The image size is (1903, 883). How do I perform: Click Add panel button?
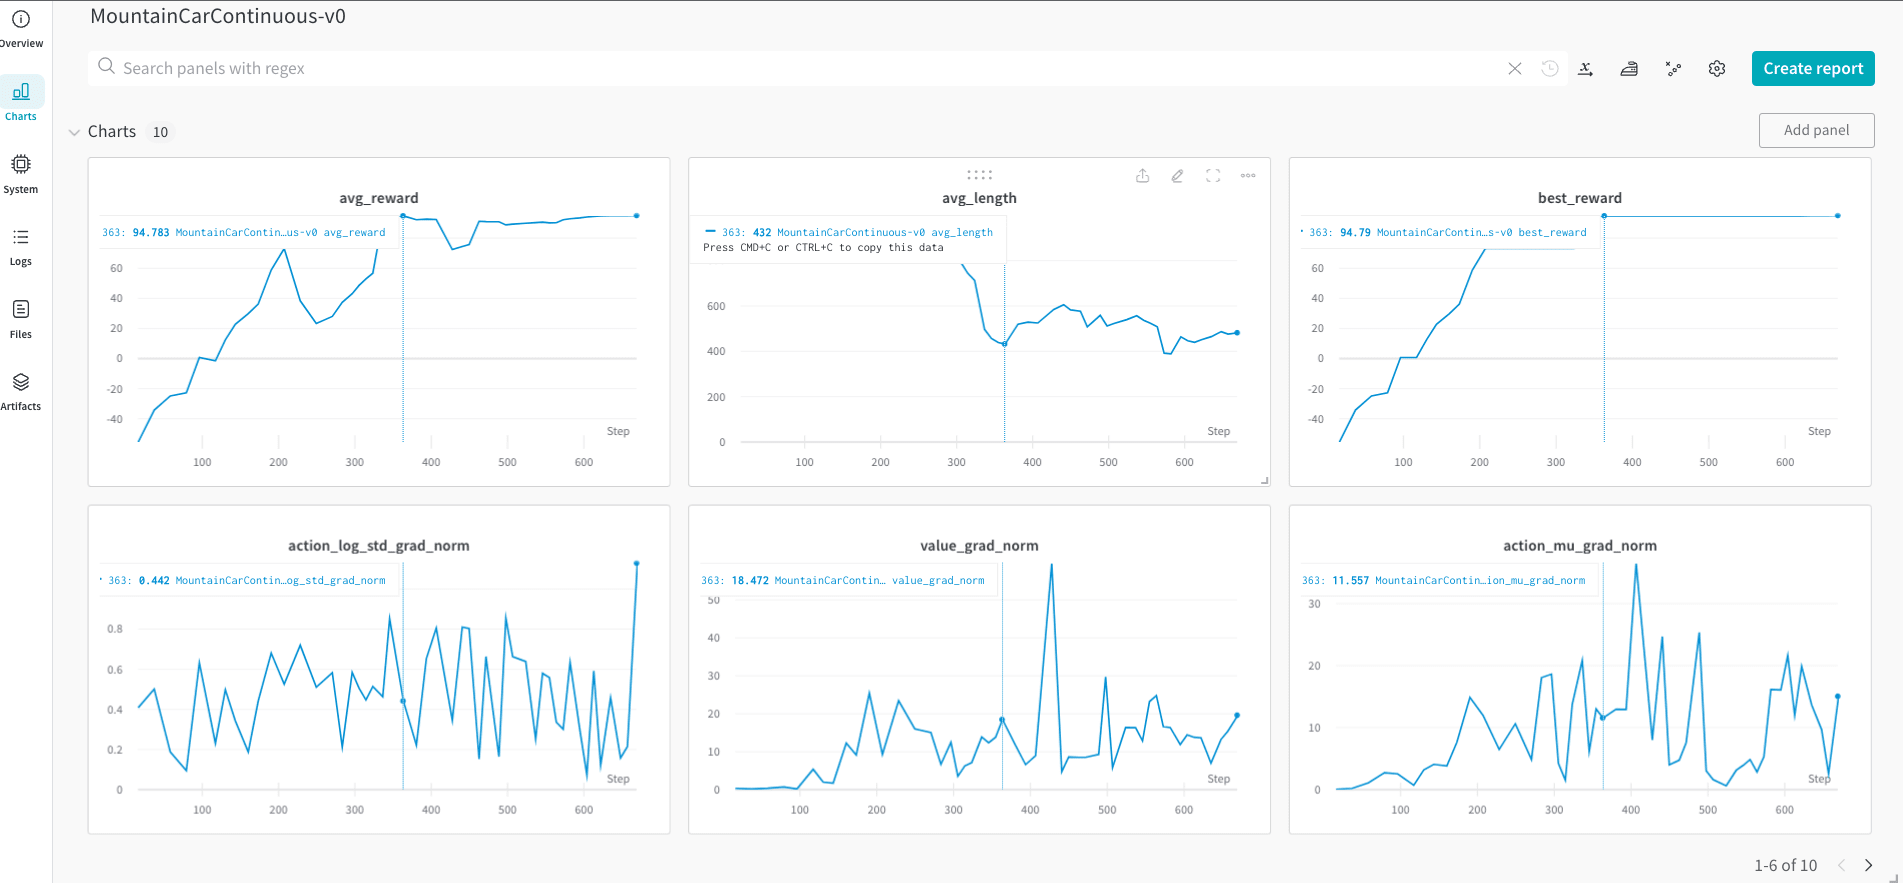point(1816,130)
